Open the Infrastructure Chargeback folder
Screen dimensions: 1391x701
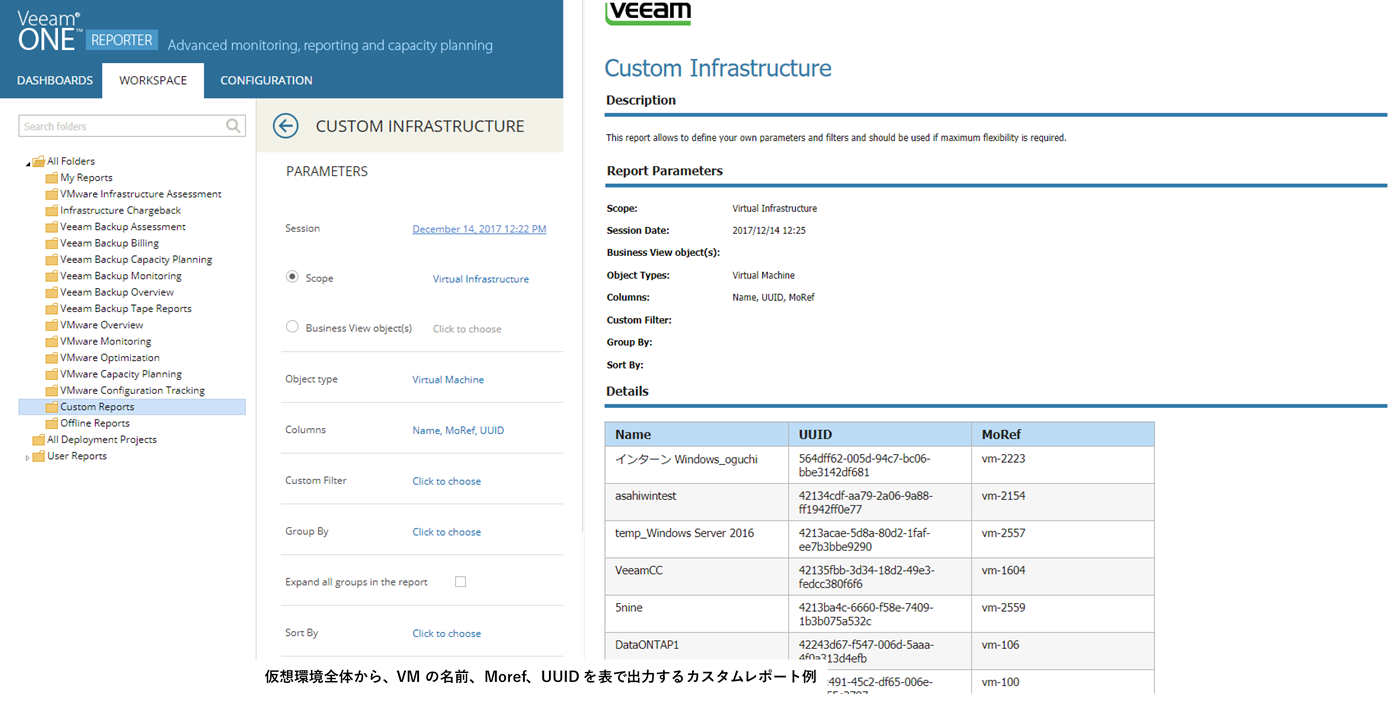pos(120,211)
